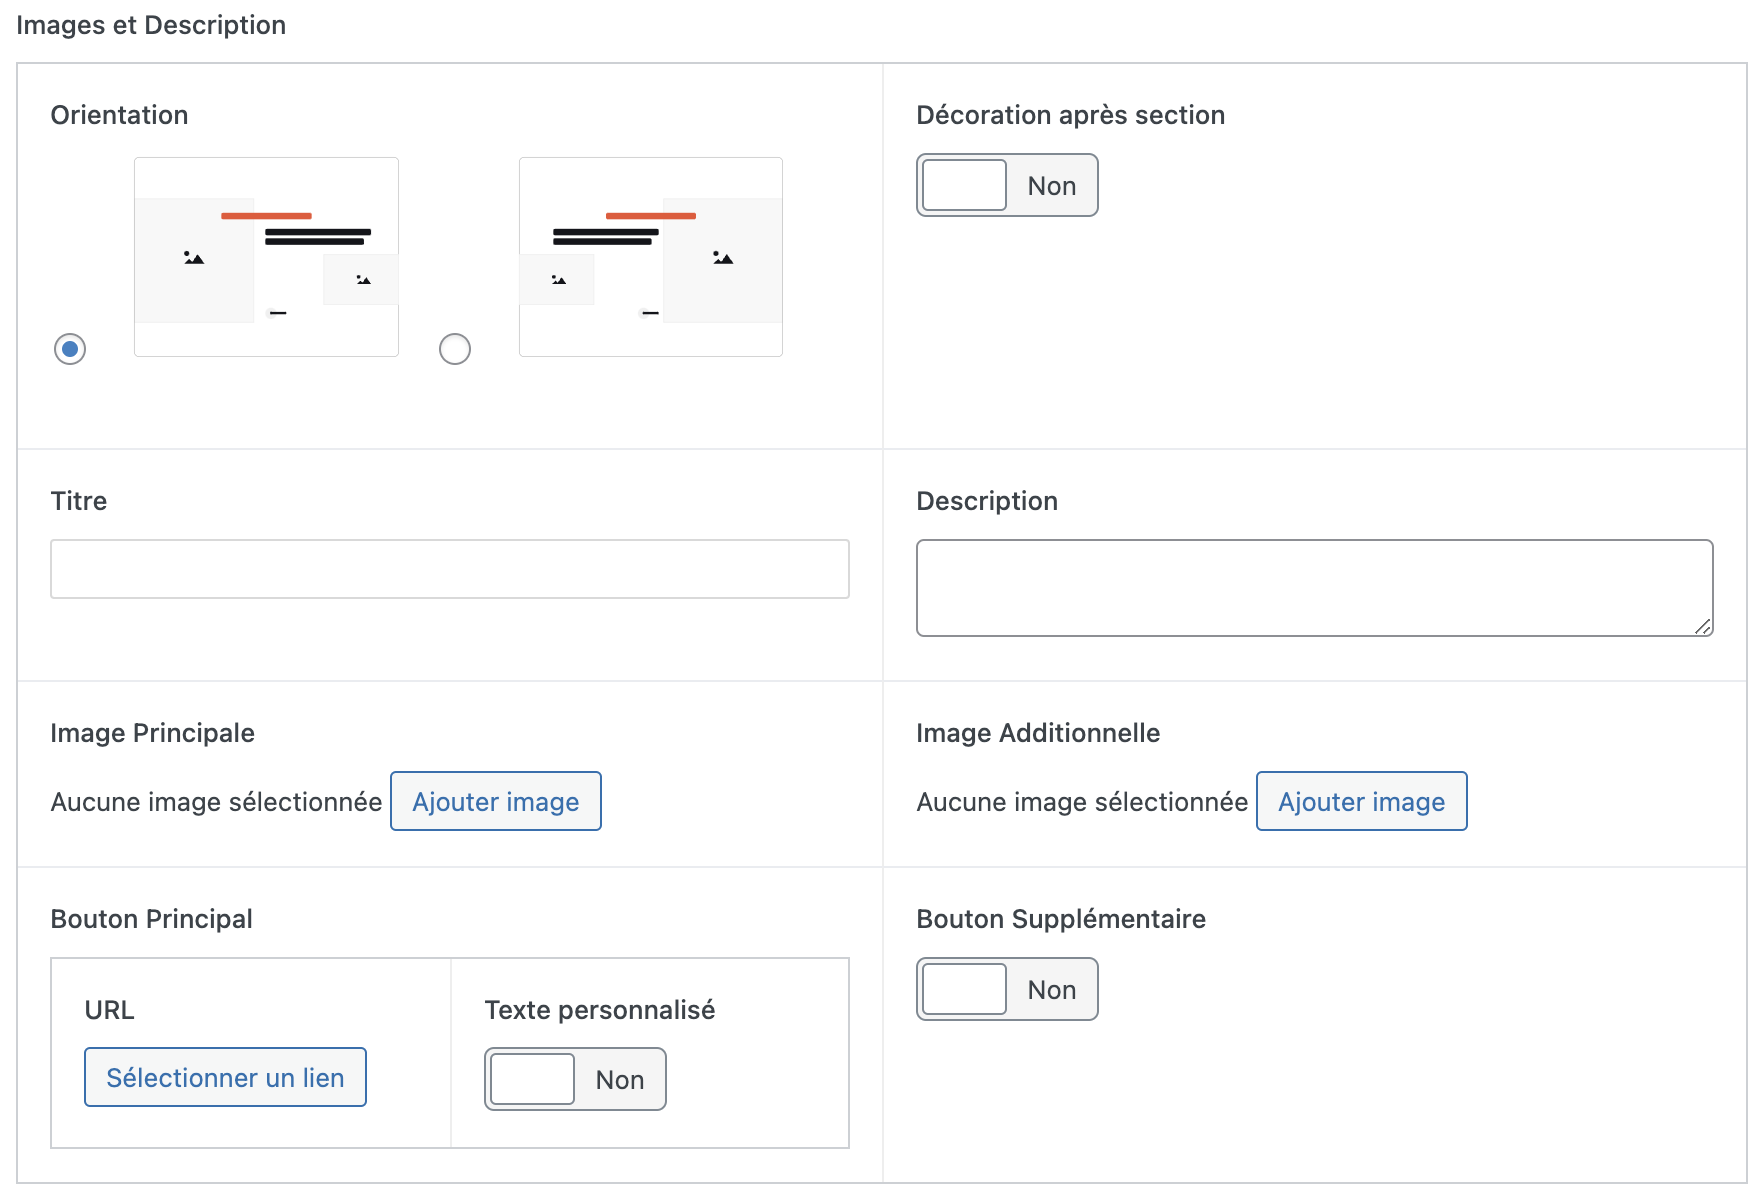This screenshot has height=1202, width=1756.
Task: Click the Image Additionnelle label
Action: click(x=1037, y=733)
